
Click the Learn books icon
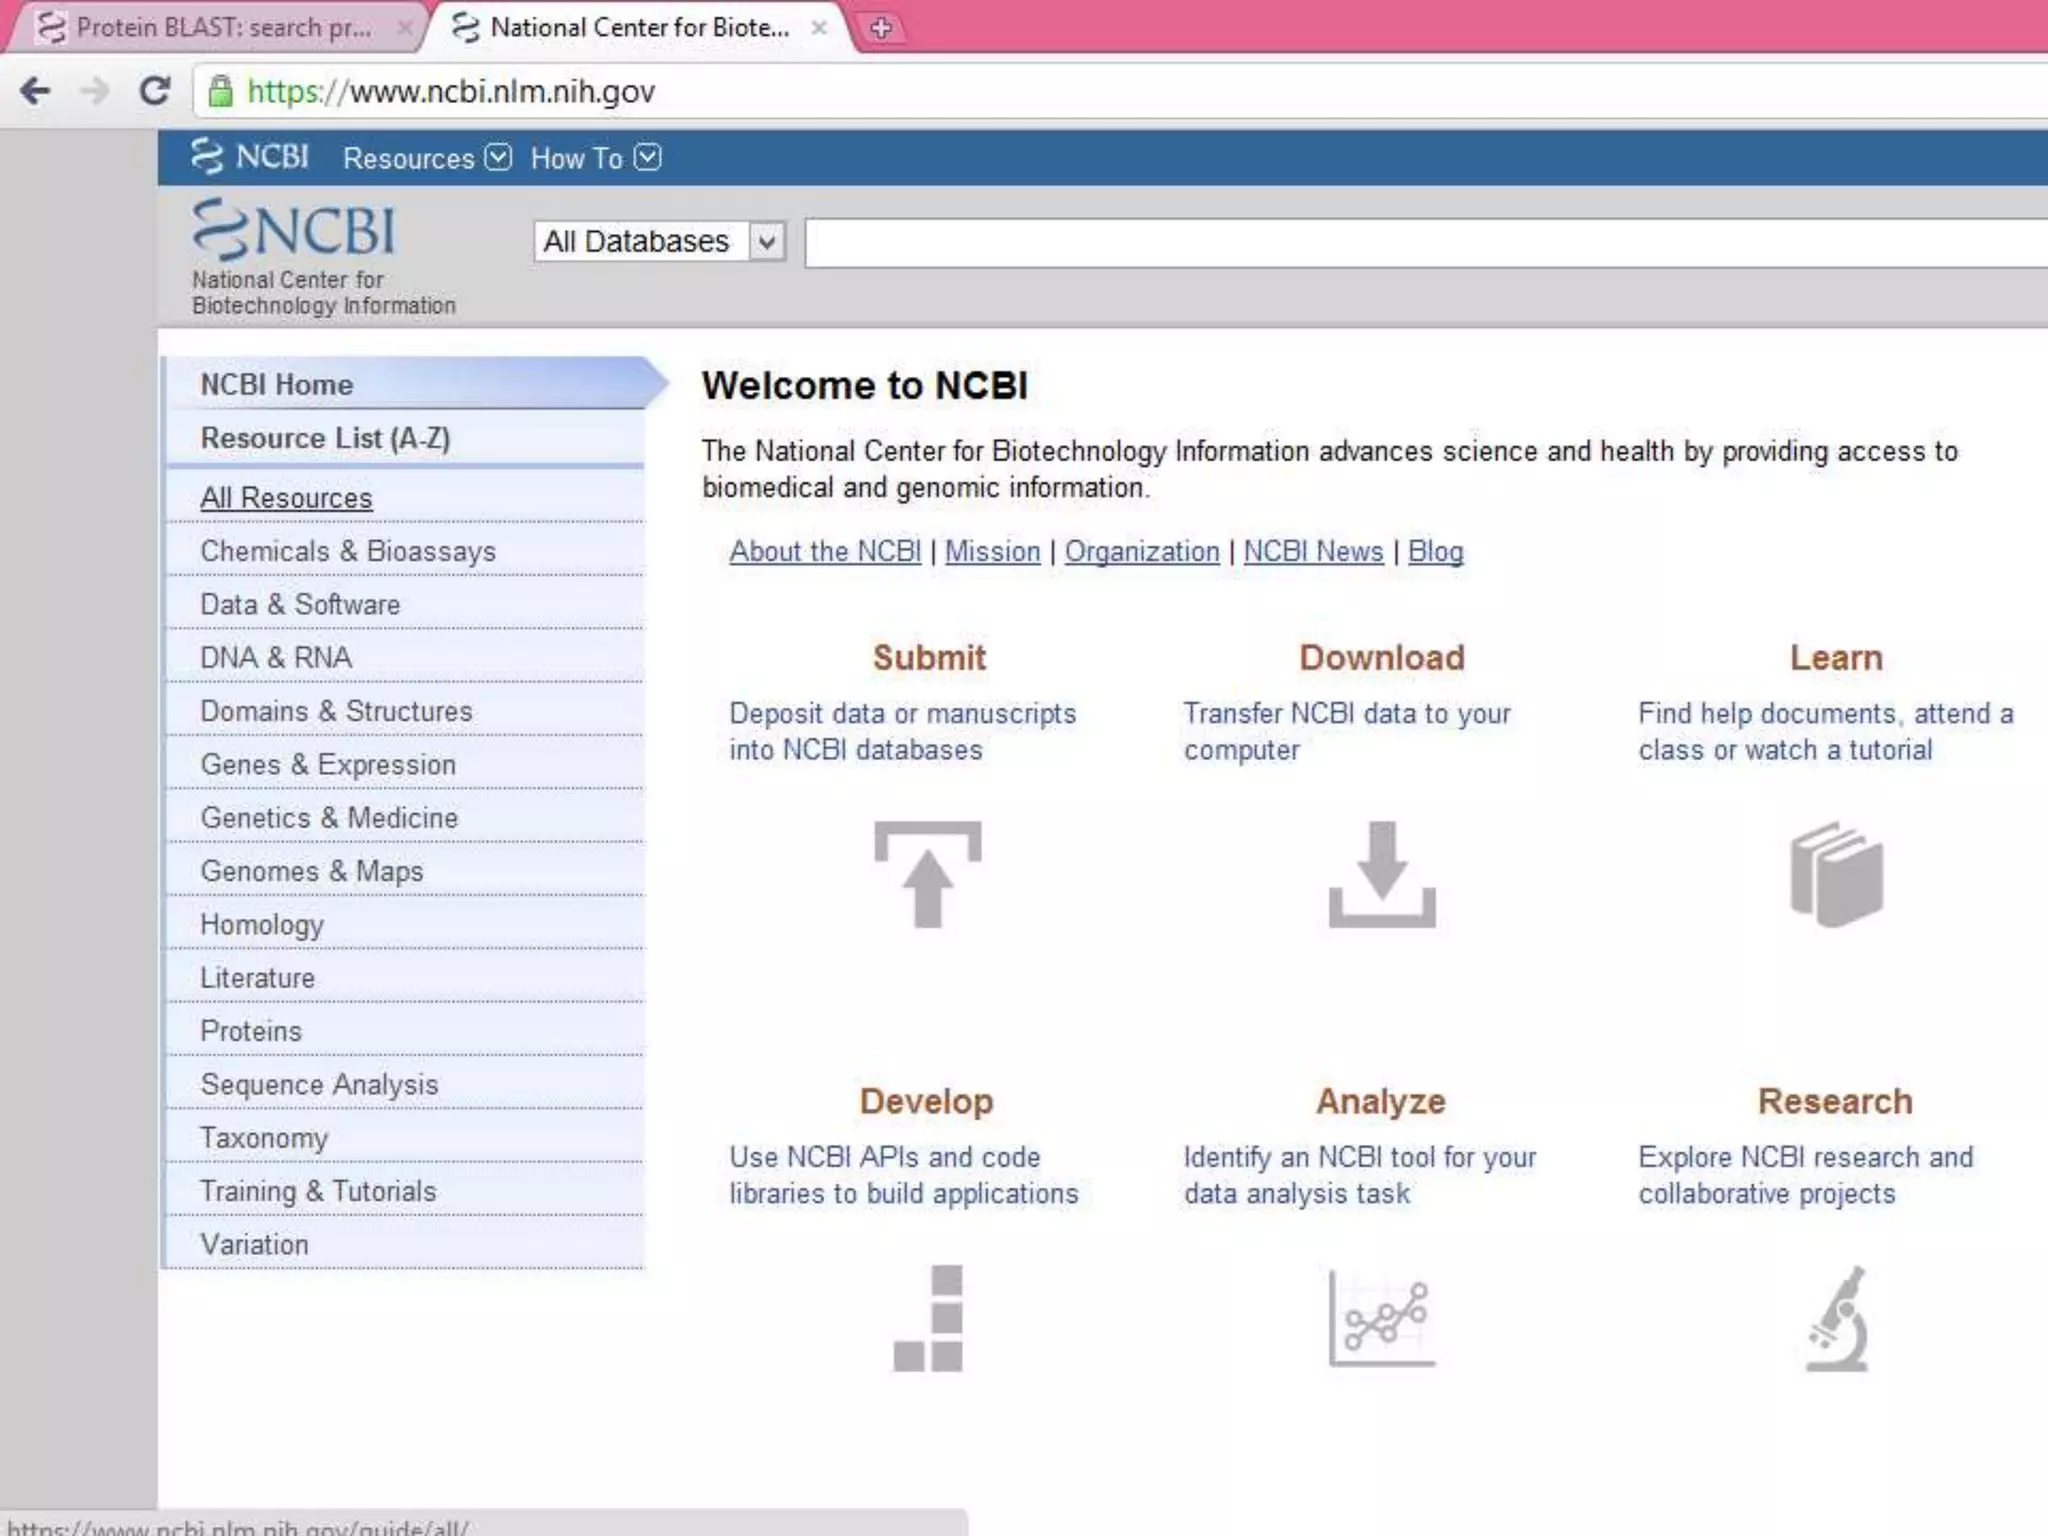tap(1836, 874)
